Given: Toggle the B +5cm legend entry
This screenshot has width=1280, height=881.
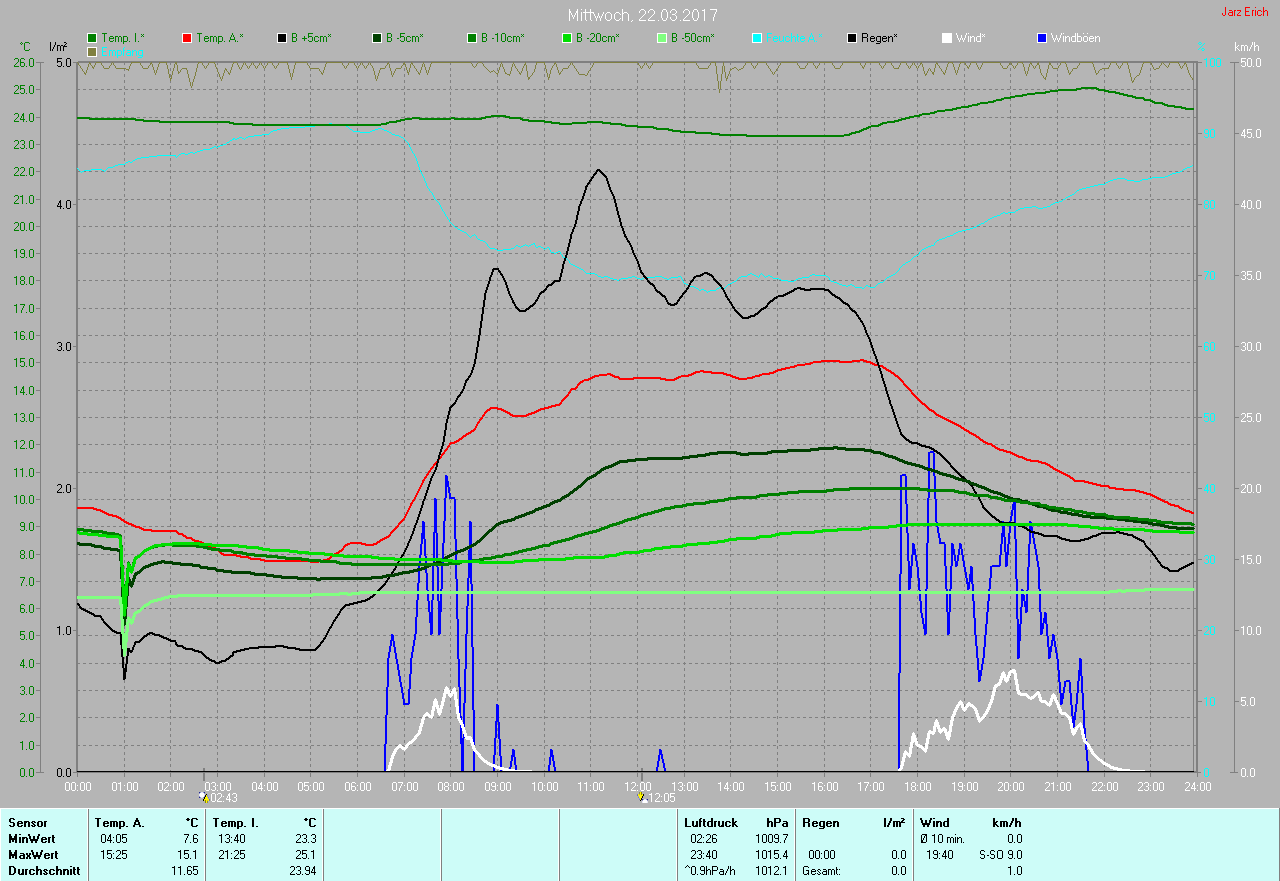Looking at the screenshot, I should point(310,38).
